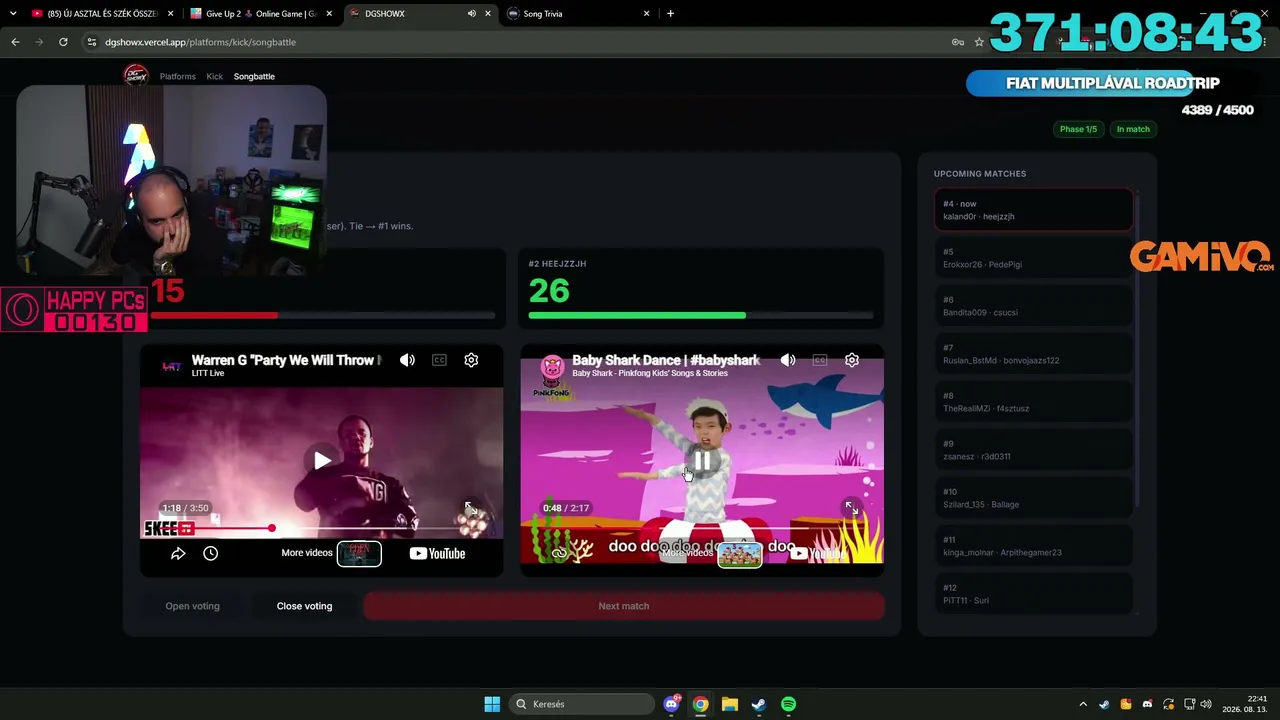This screenshot has width=1280, height=720.
Task: Open the tab search dropdown
Action: (13, 14)
